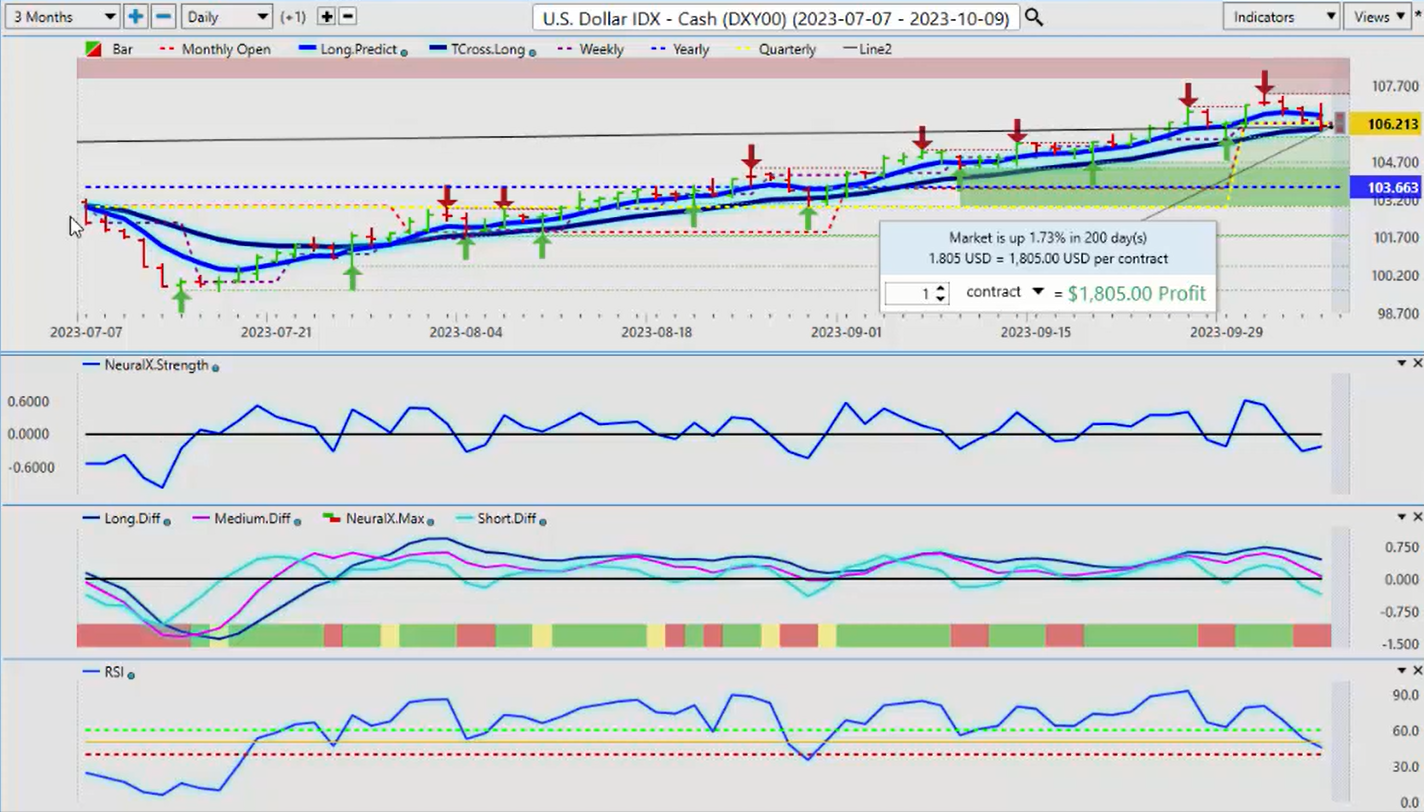Open the 3 Months range dropdown
This screenshot has height=812, width=1424.
click(61, 16)
